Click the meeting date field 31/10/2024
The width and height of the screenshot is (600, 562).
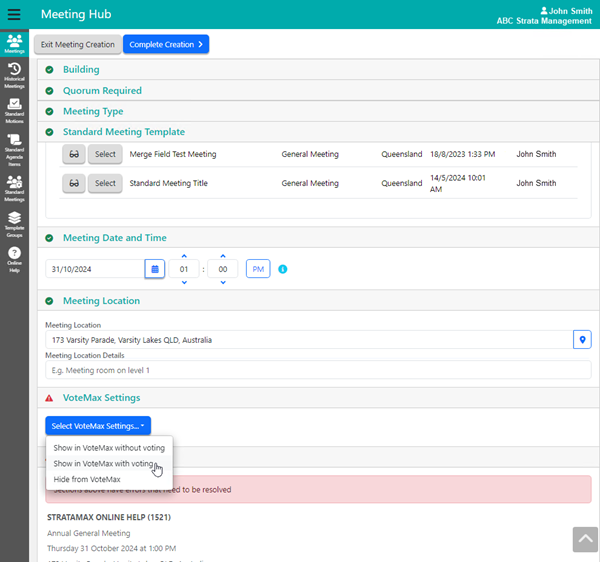point(95,269)
